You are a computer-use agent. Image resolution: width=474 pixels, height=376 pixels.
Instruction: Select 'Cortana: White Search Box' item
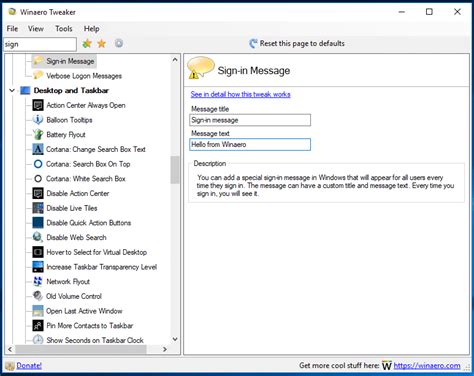click(x=86, y=179)
